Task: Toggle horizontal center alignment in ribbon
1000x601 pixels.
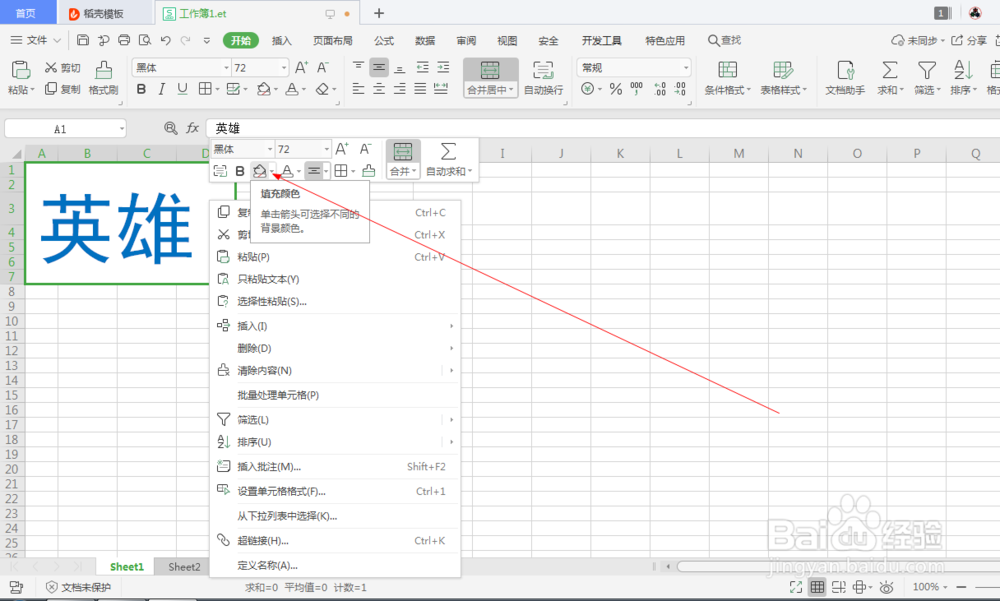Action: (379, 89)
